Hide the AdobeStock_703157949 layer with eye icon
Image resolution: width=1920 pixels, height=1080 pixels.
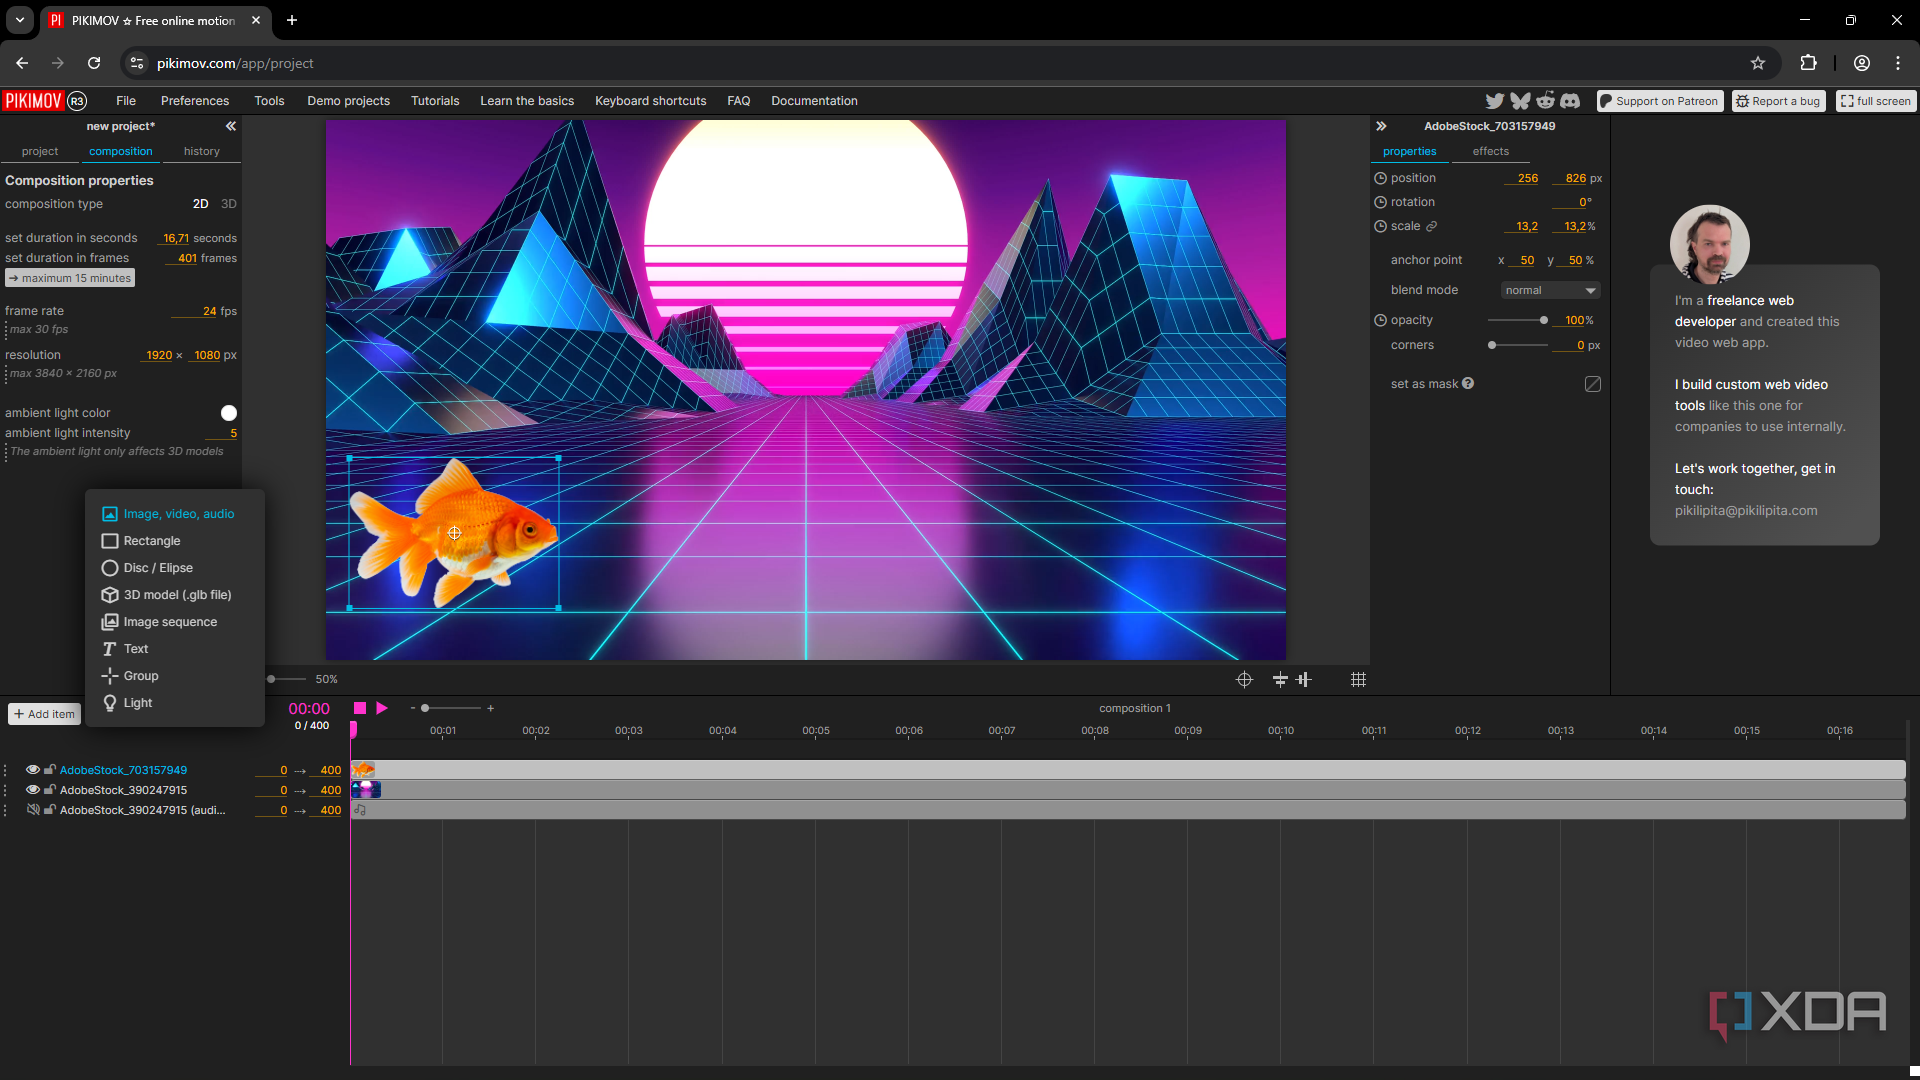[33, 770]
